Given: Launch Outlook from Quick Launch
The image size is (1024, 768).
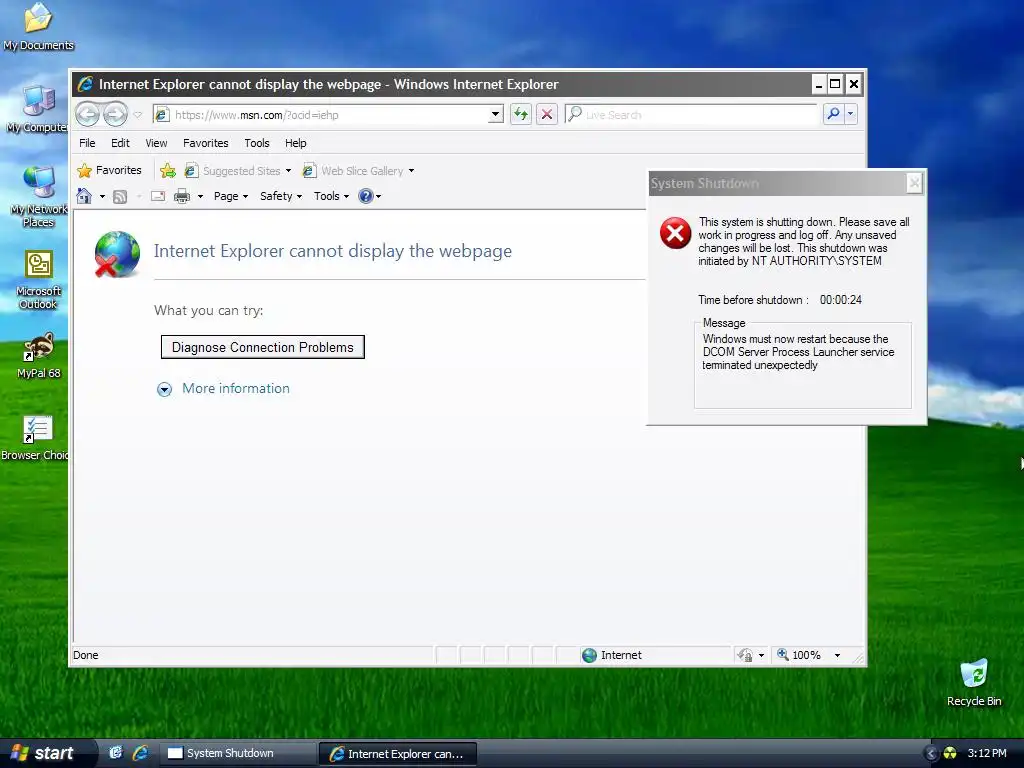Looking at the screenshot, I should (115, 753).
